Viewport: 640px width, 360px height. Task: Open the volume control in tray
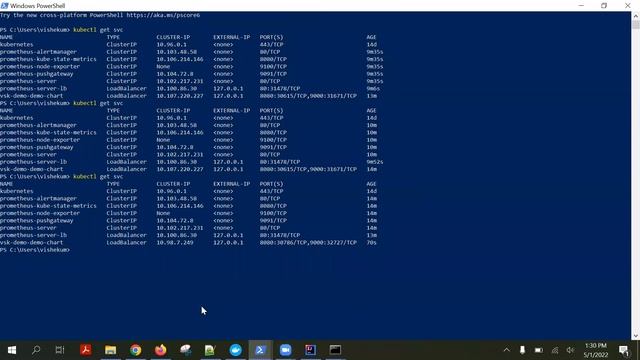571,350
